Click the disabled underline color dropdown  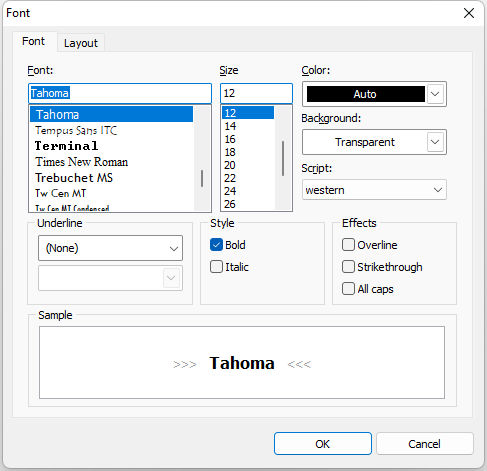click(111, 278)
